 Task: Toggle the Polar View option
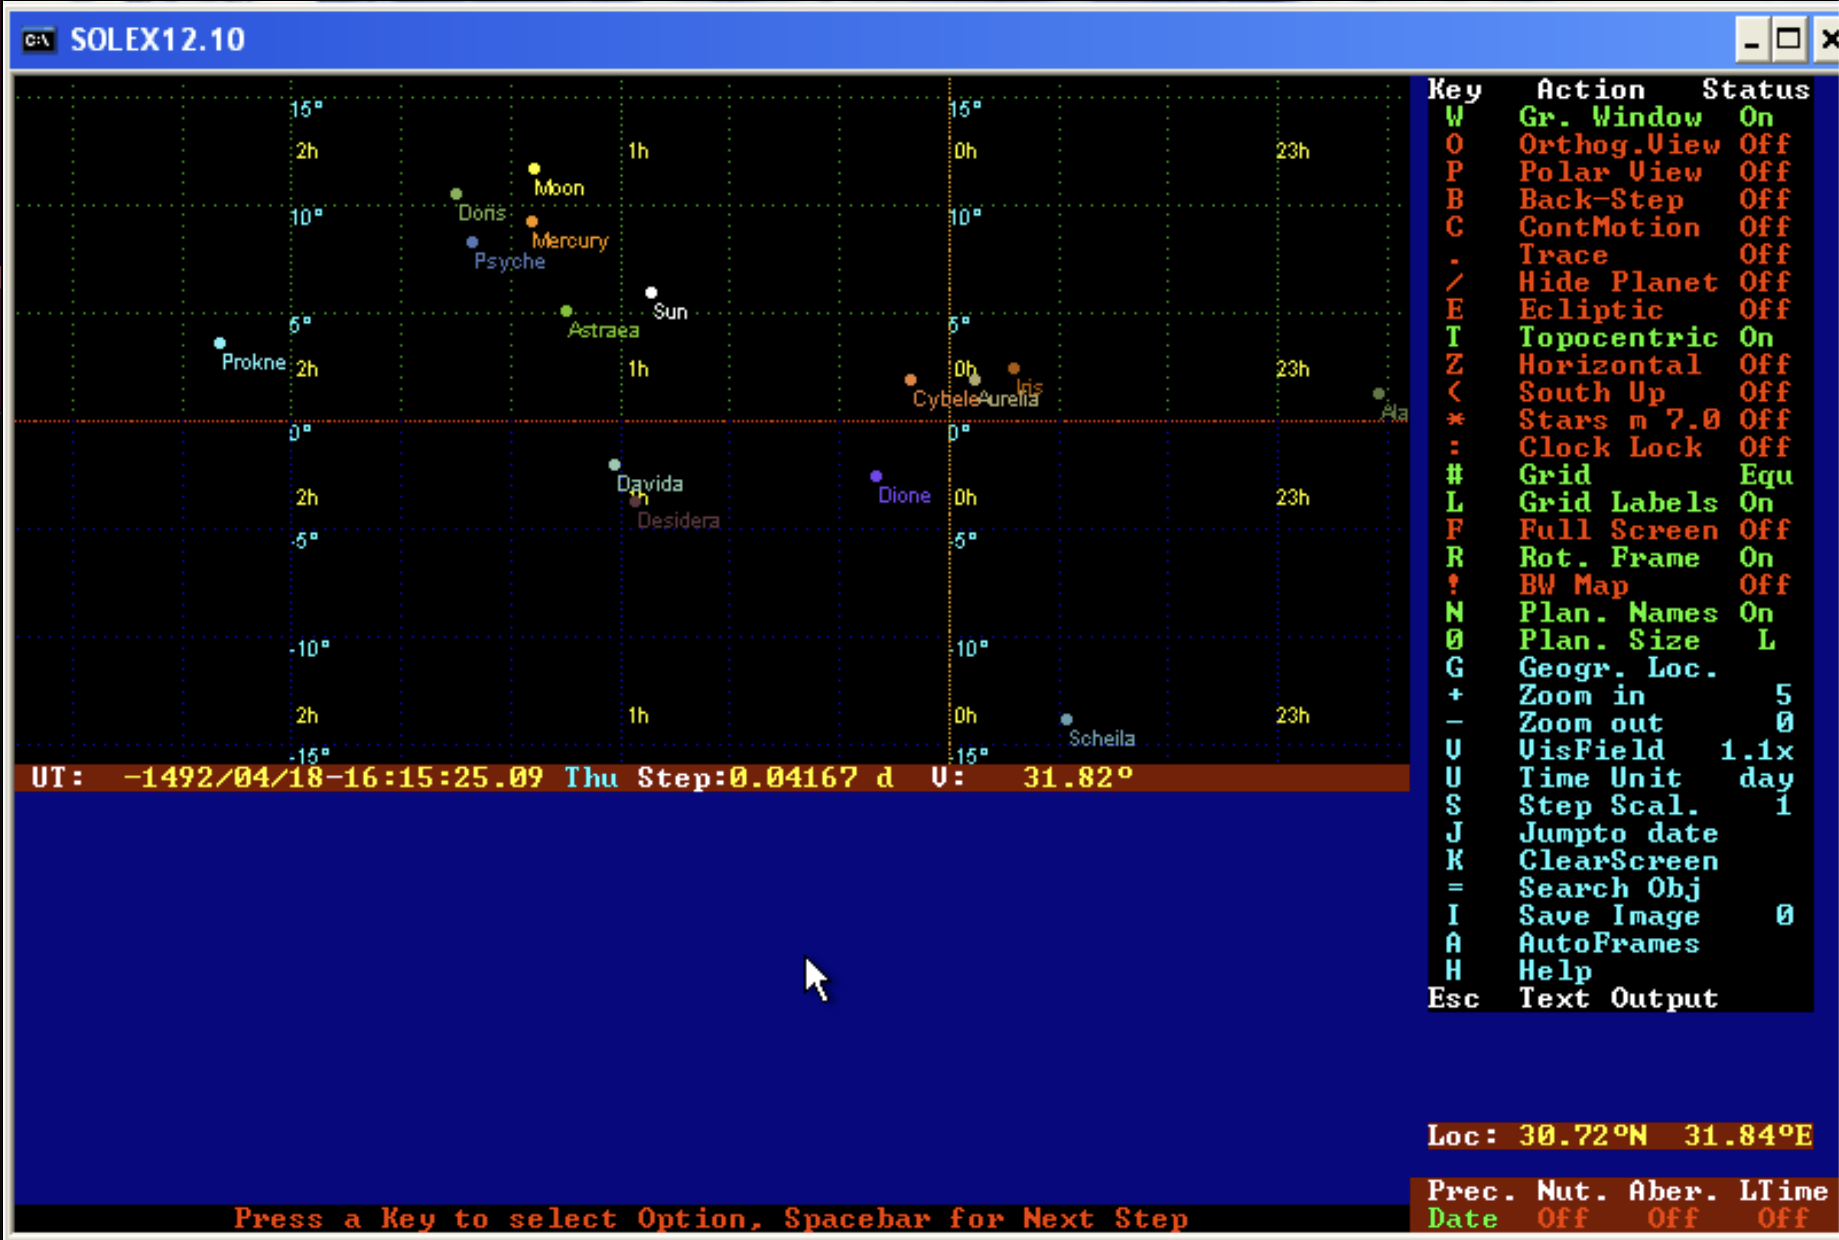pyautogui.click(x=1618, y=172)
